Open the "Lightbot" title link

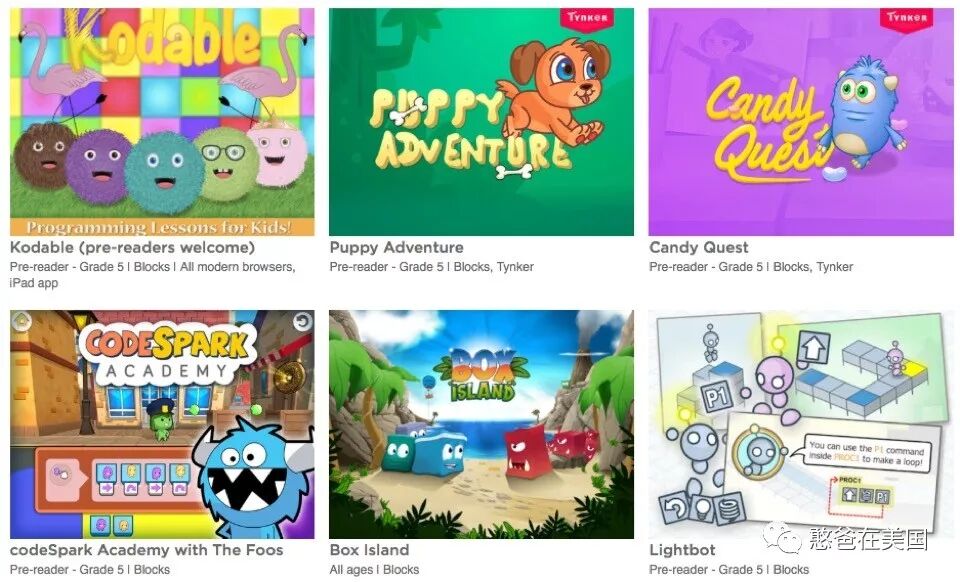pos(682,550)
